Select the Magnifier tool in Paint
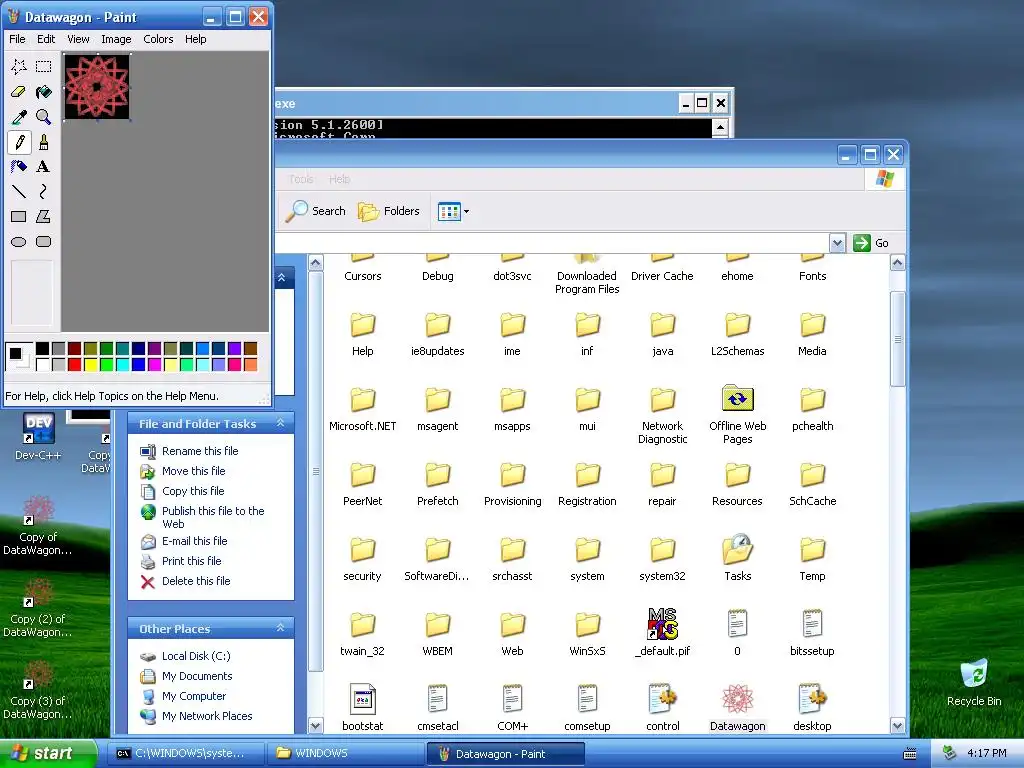The height and width of the screenshot is (768, 1024). click(44, 117)
